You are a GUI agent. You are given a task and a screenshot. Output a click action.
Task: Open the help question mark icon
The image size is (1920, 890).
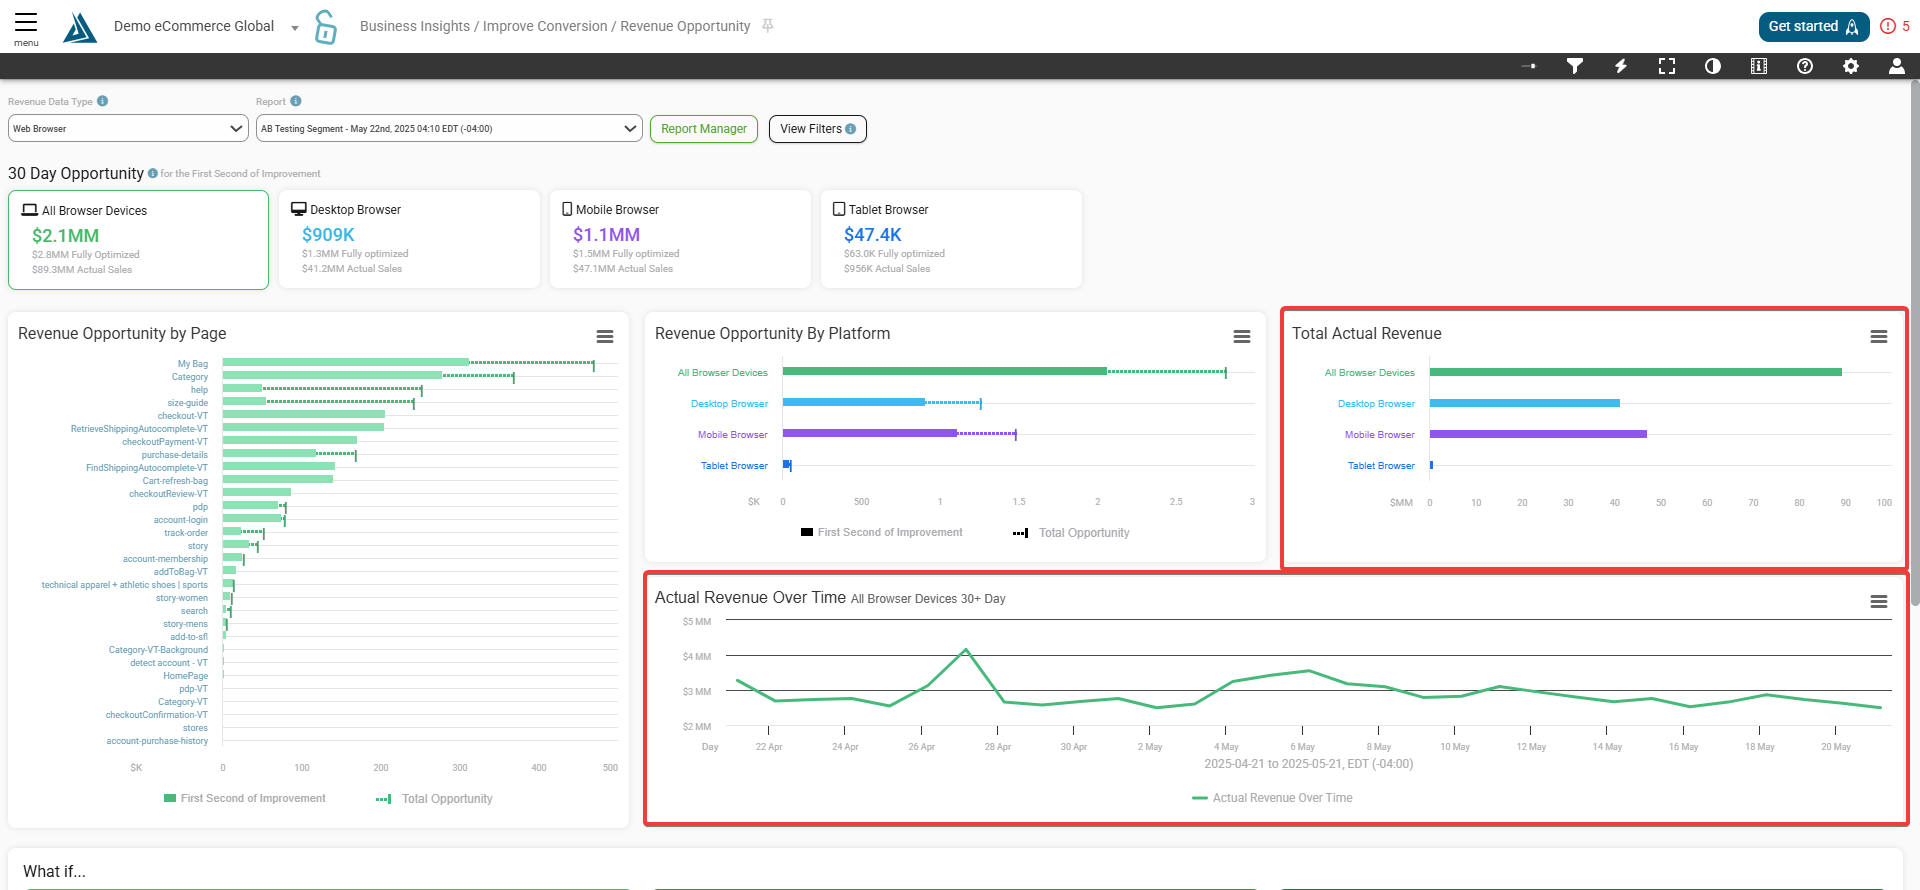point(1805,66)
